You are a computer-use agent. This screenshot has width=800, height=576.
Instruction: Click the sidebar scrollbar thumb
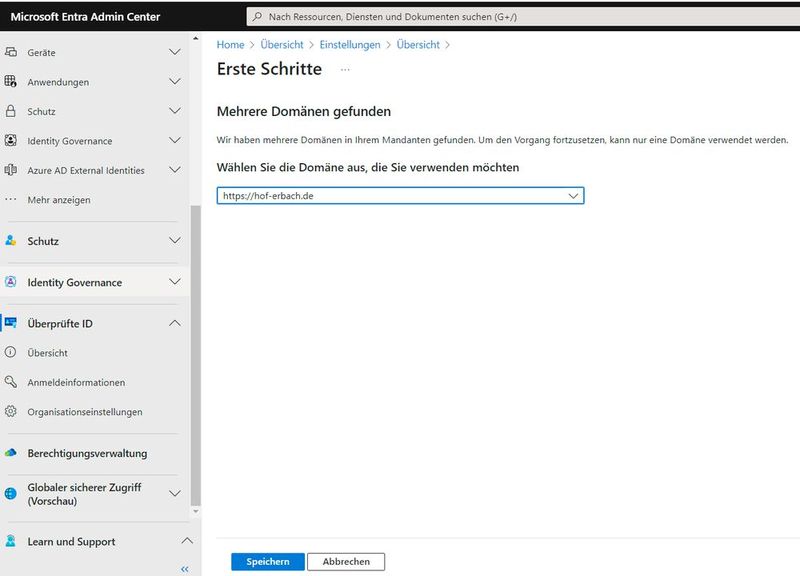195,356
